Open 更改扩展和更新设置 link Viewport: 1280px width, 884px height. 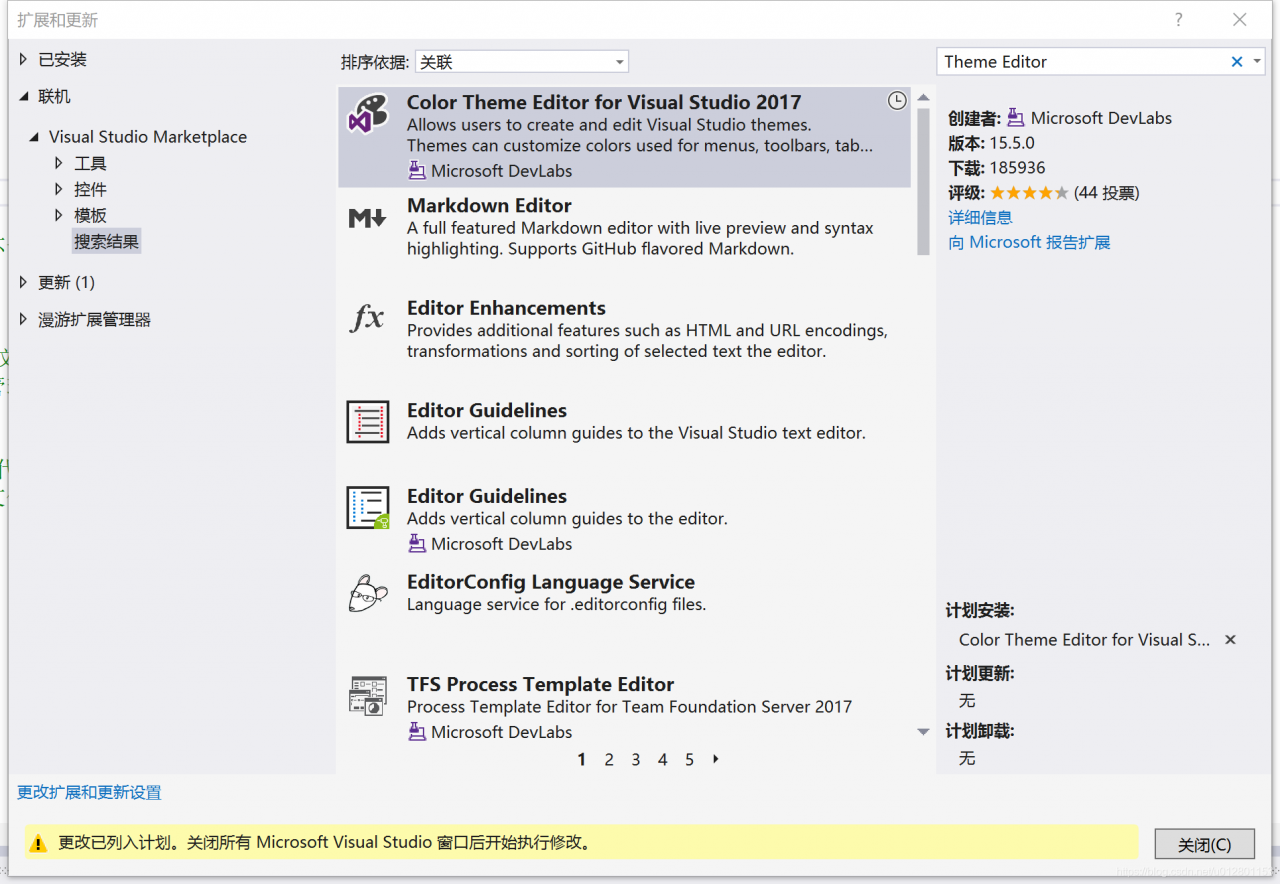tap(89, 792)
